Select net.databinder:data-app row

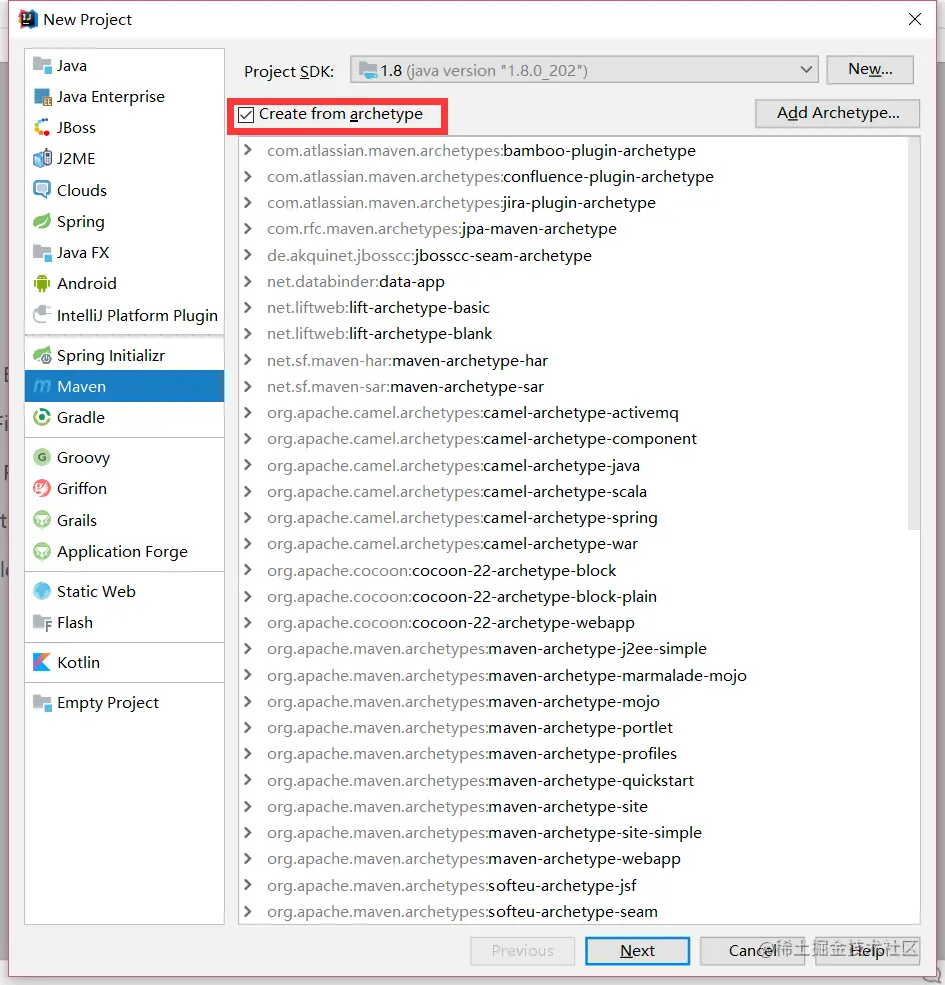(573, 281)
